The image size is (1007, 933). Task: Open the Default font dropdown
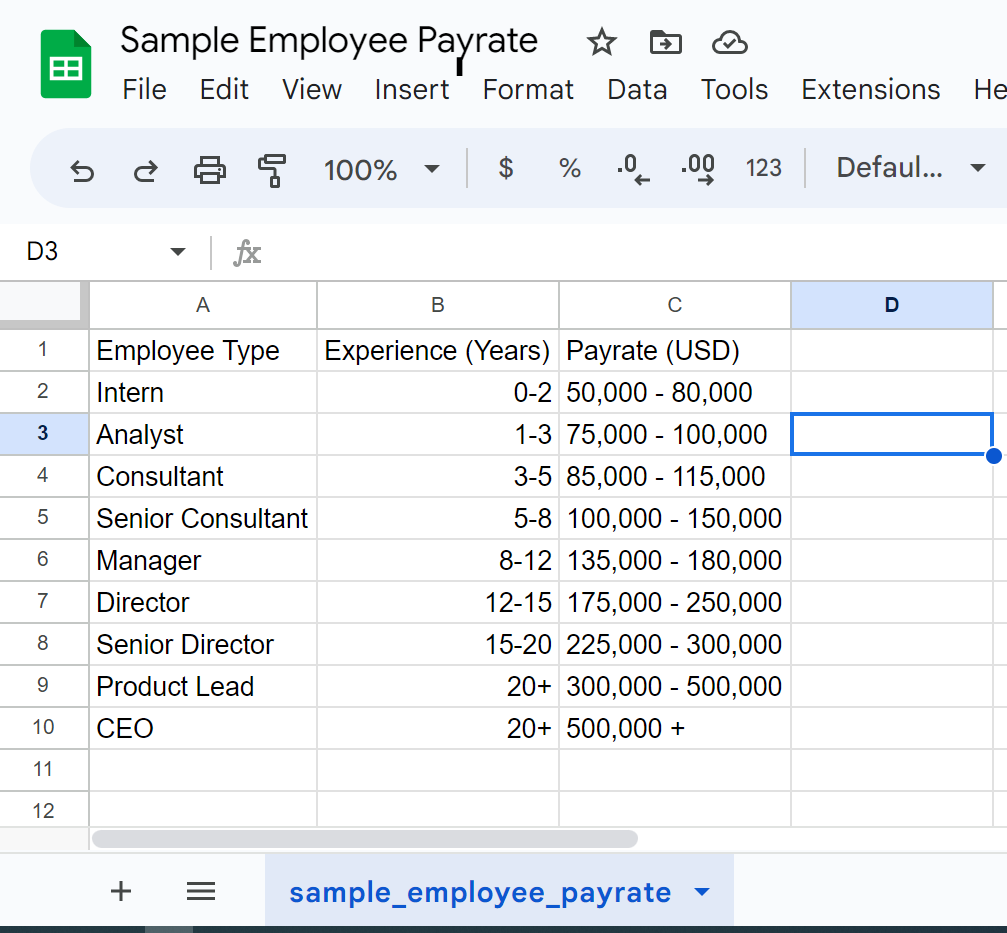(912, 168)
